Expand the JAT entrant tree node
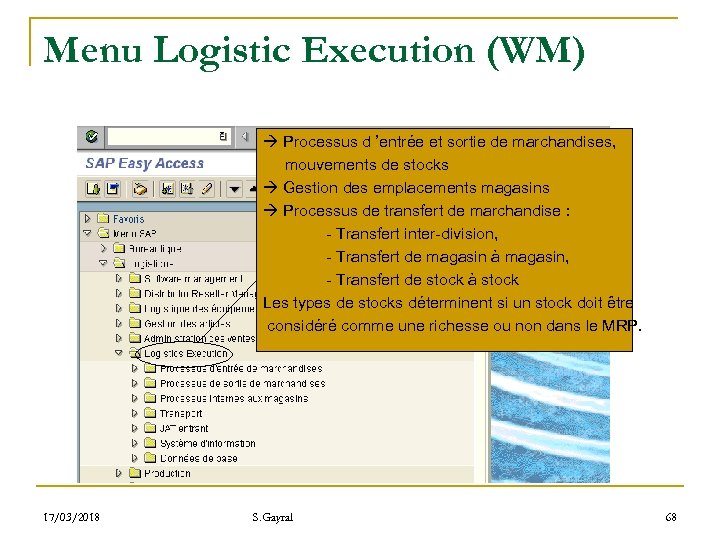The width and height of the screenshot is (720, 540). point(134,428)
